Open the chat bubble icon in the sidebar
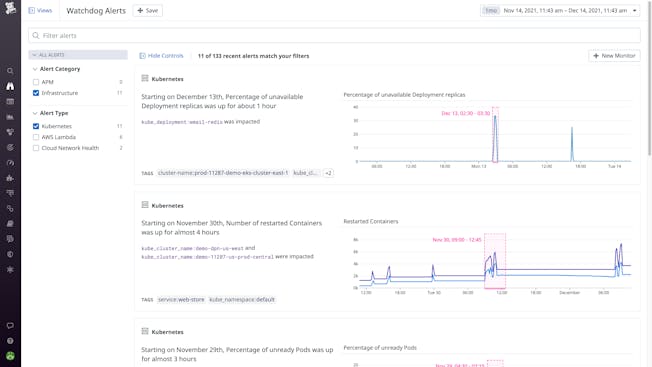 [10, 325]
